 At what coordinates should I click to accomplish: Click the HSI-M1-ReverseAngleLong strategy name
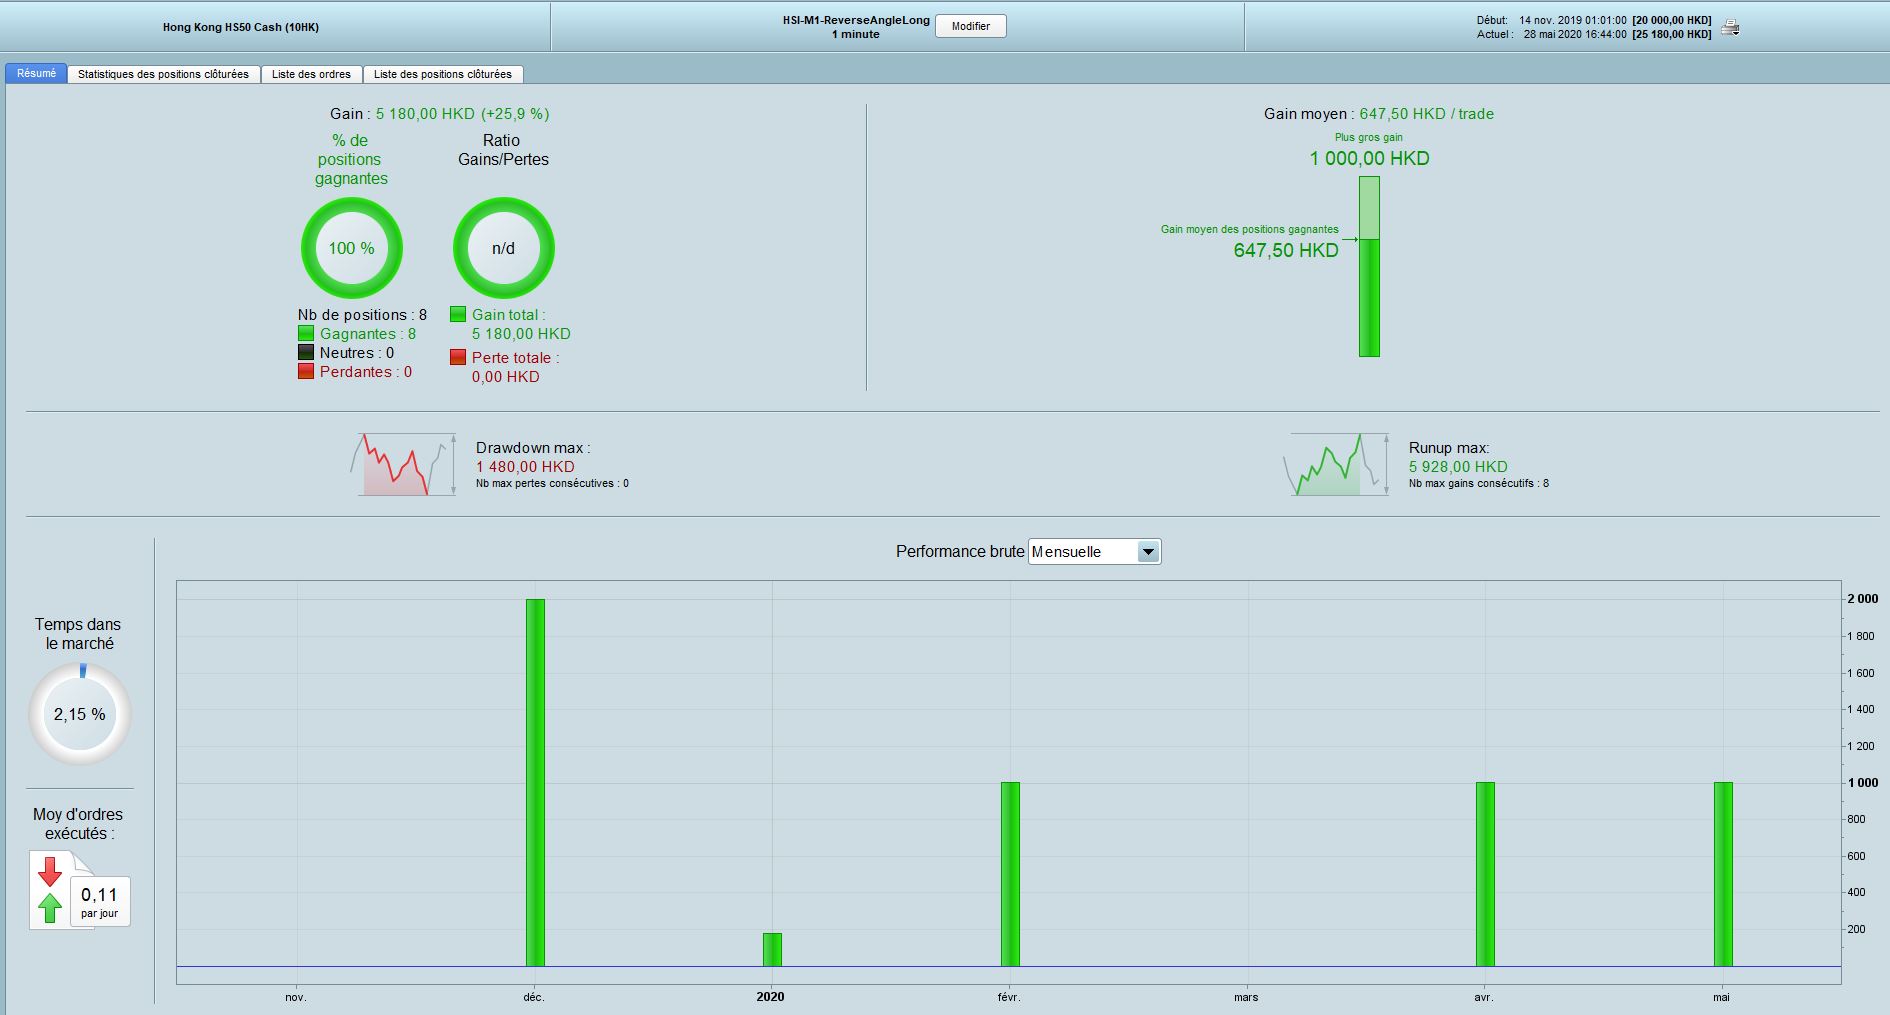pyautogui.click(x=856, y=20)
